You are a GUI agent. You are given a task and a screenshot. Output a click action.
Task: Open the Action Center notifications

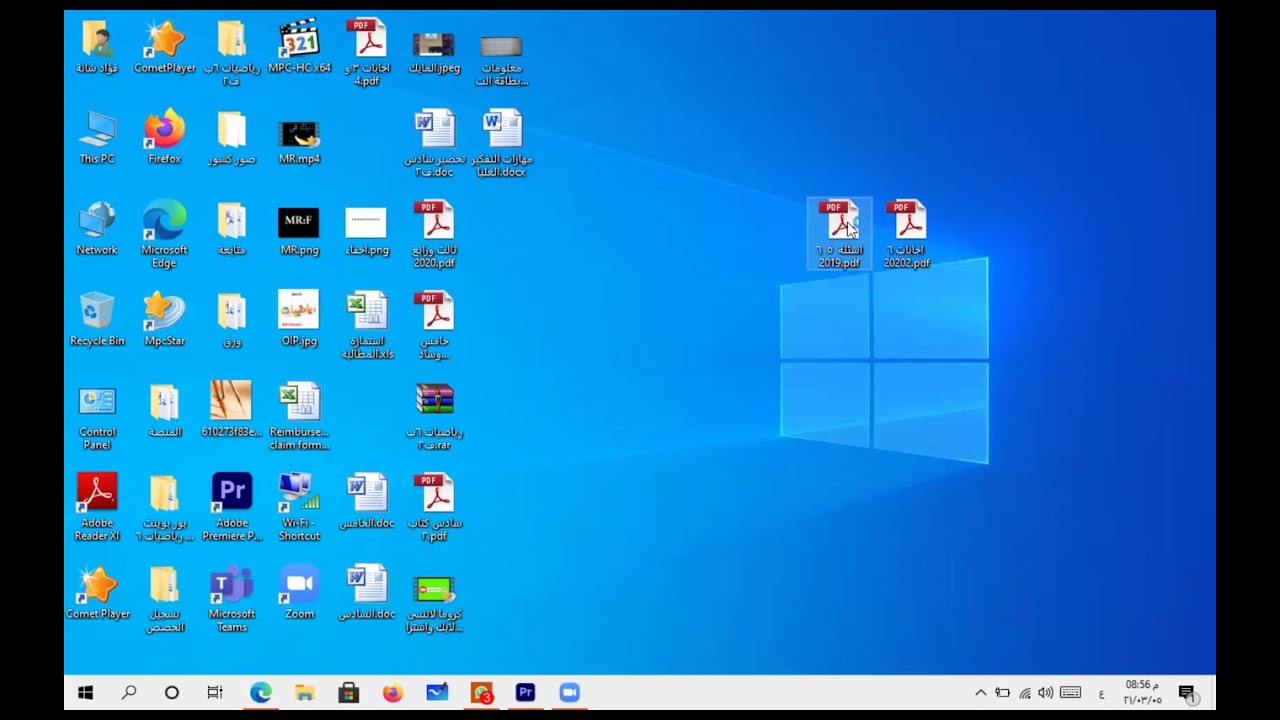point(1188,693)
